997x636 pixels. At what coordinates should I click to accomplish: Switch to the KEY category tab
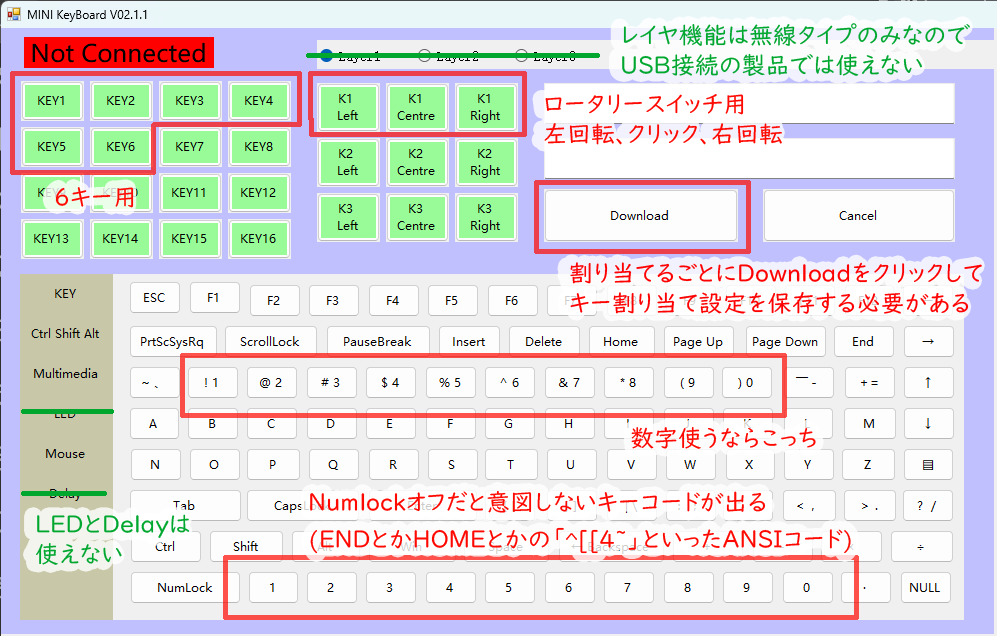click(x=65, y=294)
